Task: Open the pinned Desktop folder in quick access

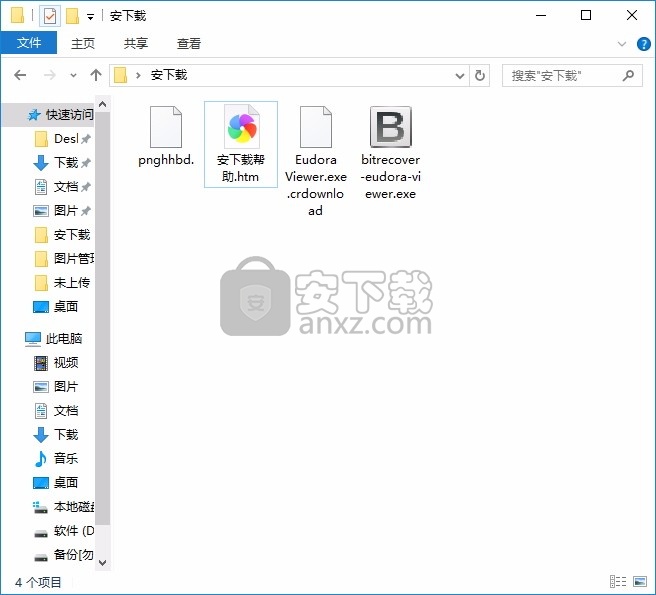Action: coord(62,138)
